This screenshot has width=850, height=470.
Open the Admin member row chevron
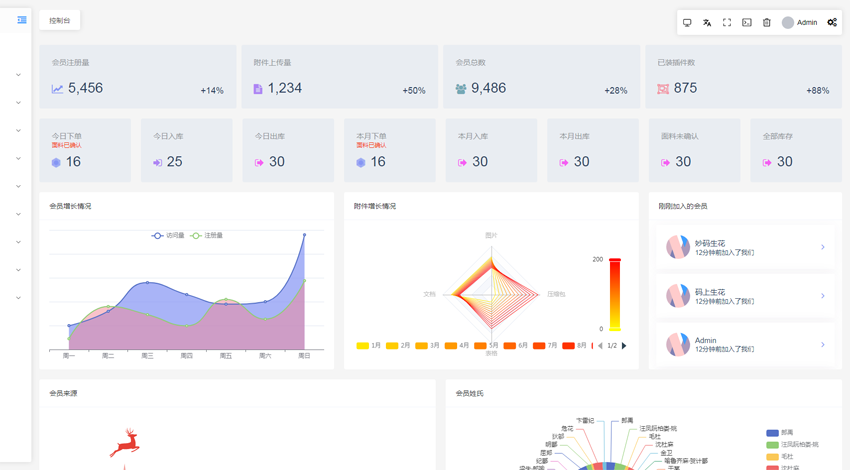point(822,345)
